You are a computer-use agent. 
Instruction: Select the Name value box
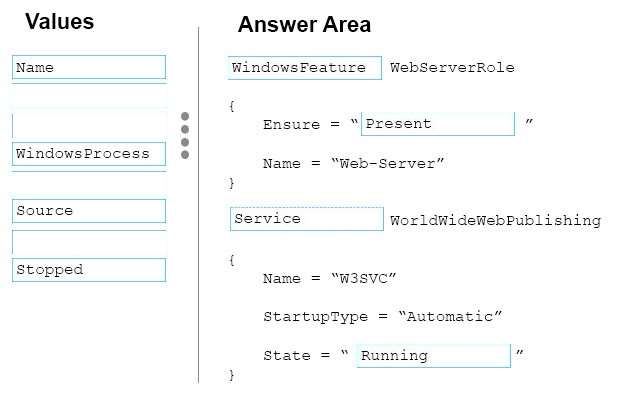89,67
